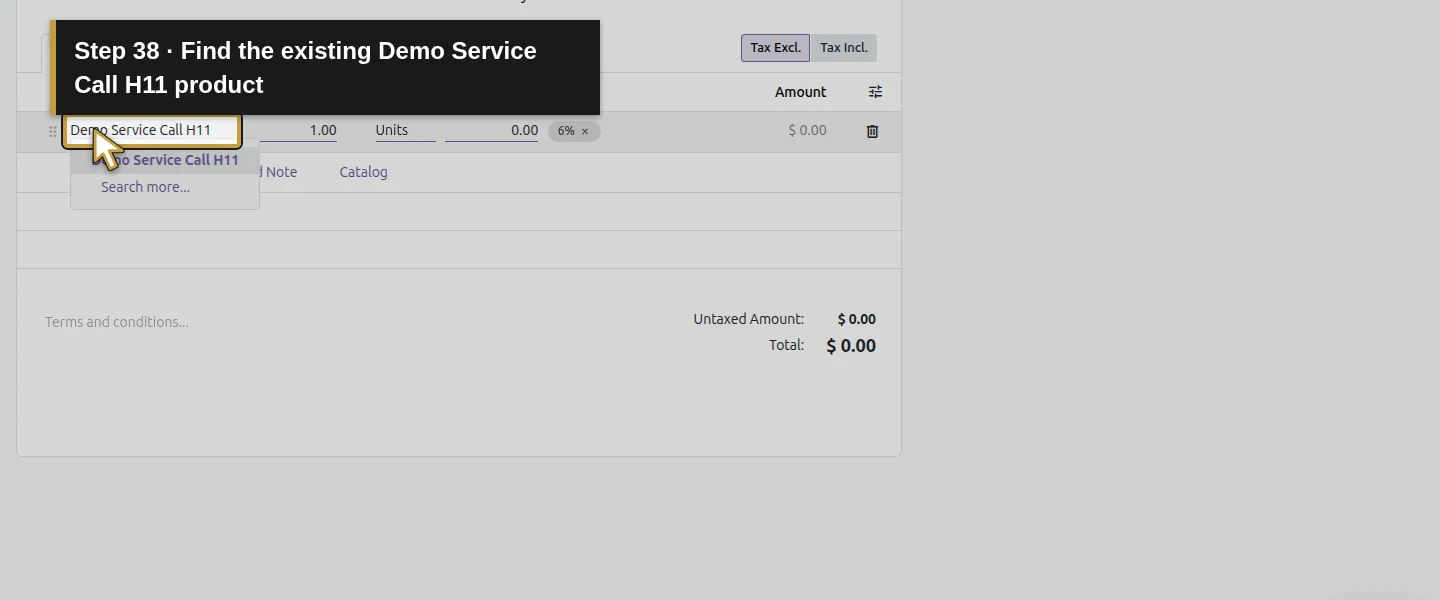Remove the 6% tax tag
Screen dimensions: 1440x600
[585, 131]
